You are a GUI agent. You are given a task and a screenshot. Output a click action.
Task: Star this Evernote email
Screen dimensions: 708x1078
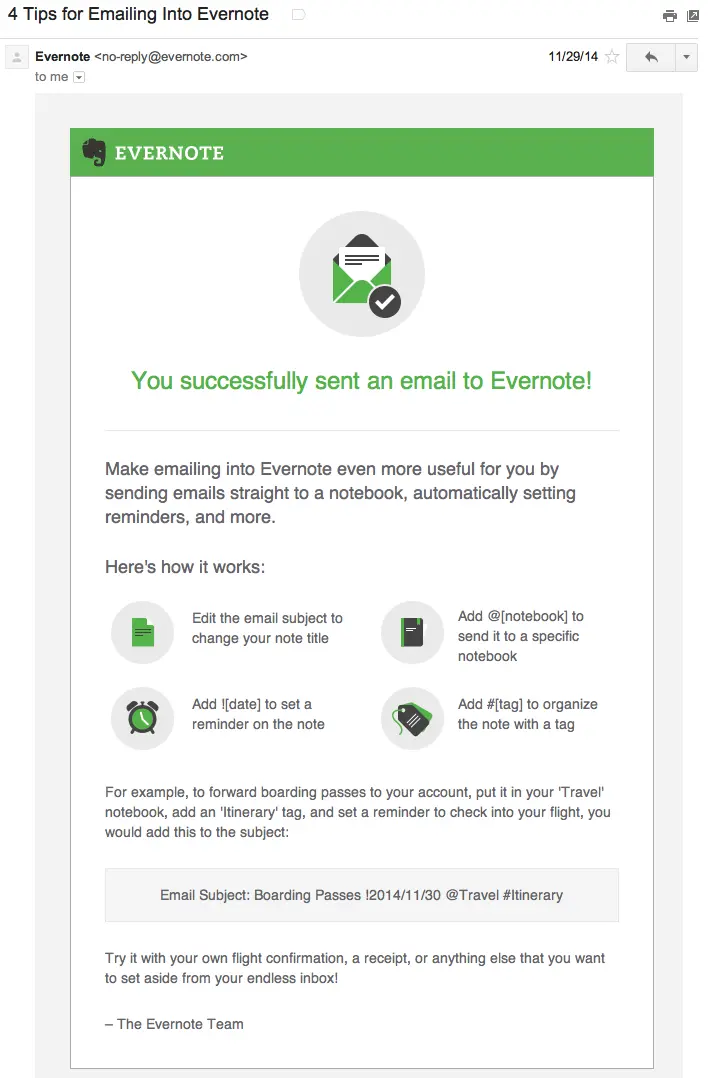point(611,57)
